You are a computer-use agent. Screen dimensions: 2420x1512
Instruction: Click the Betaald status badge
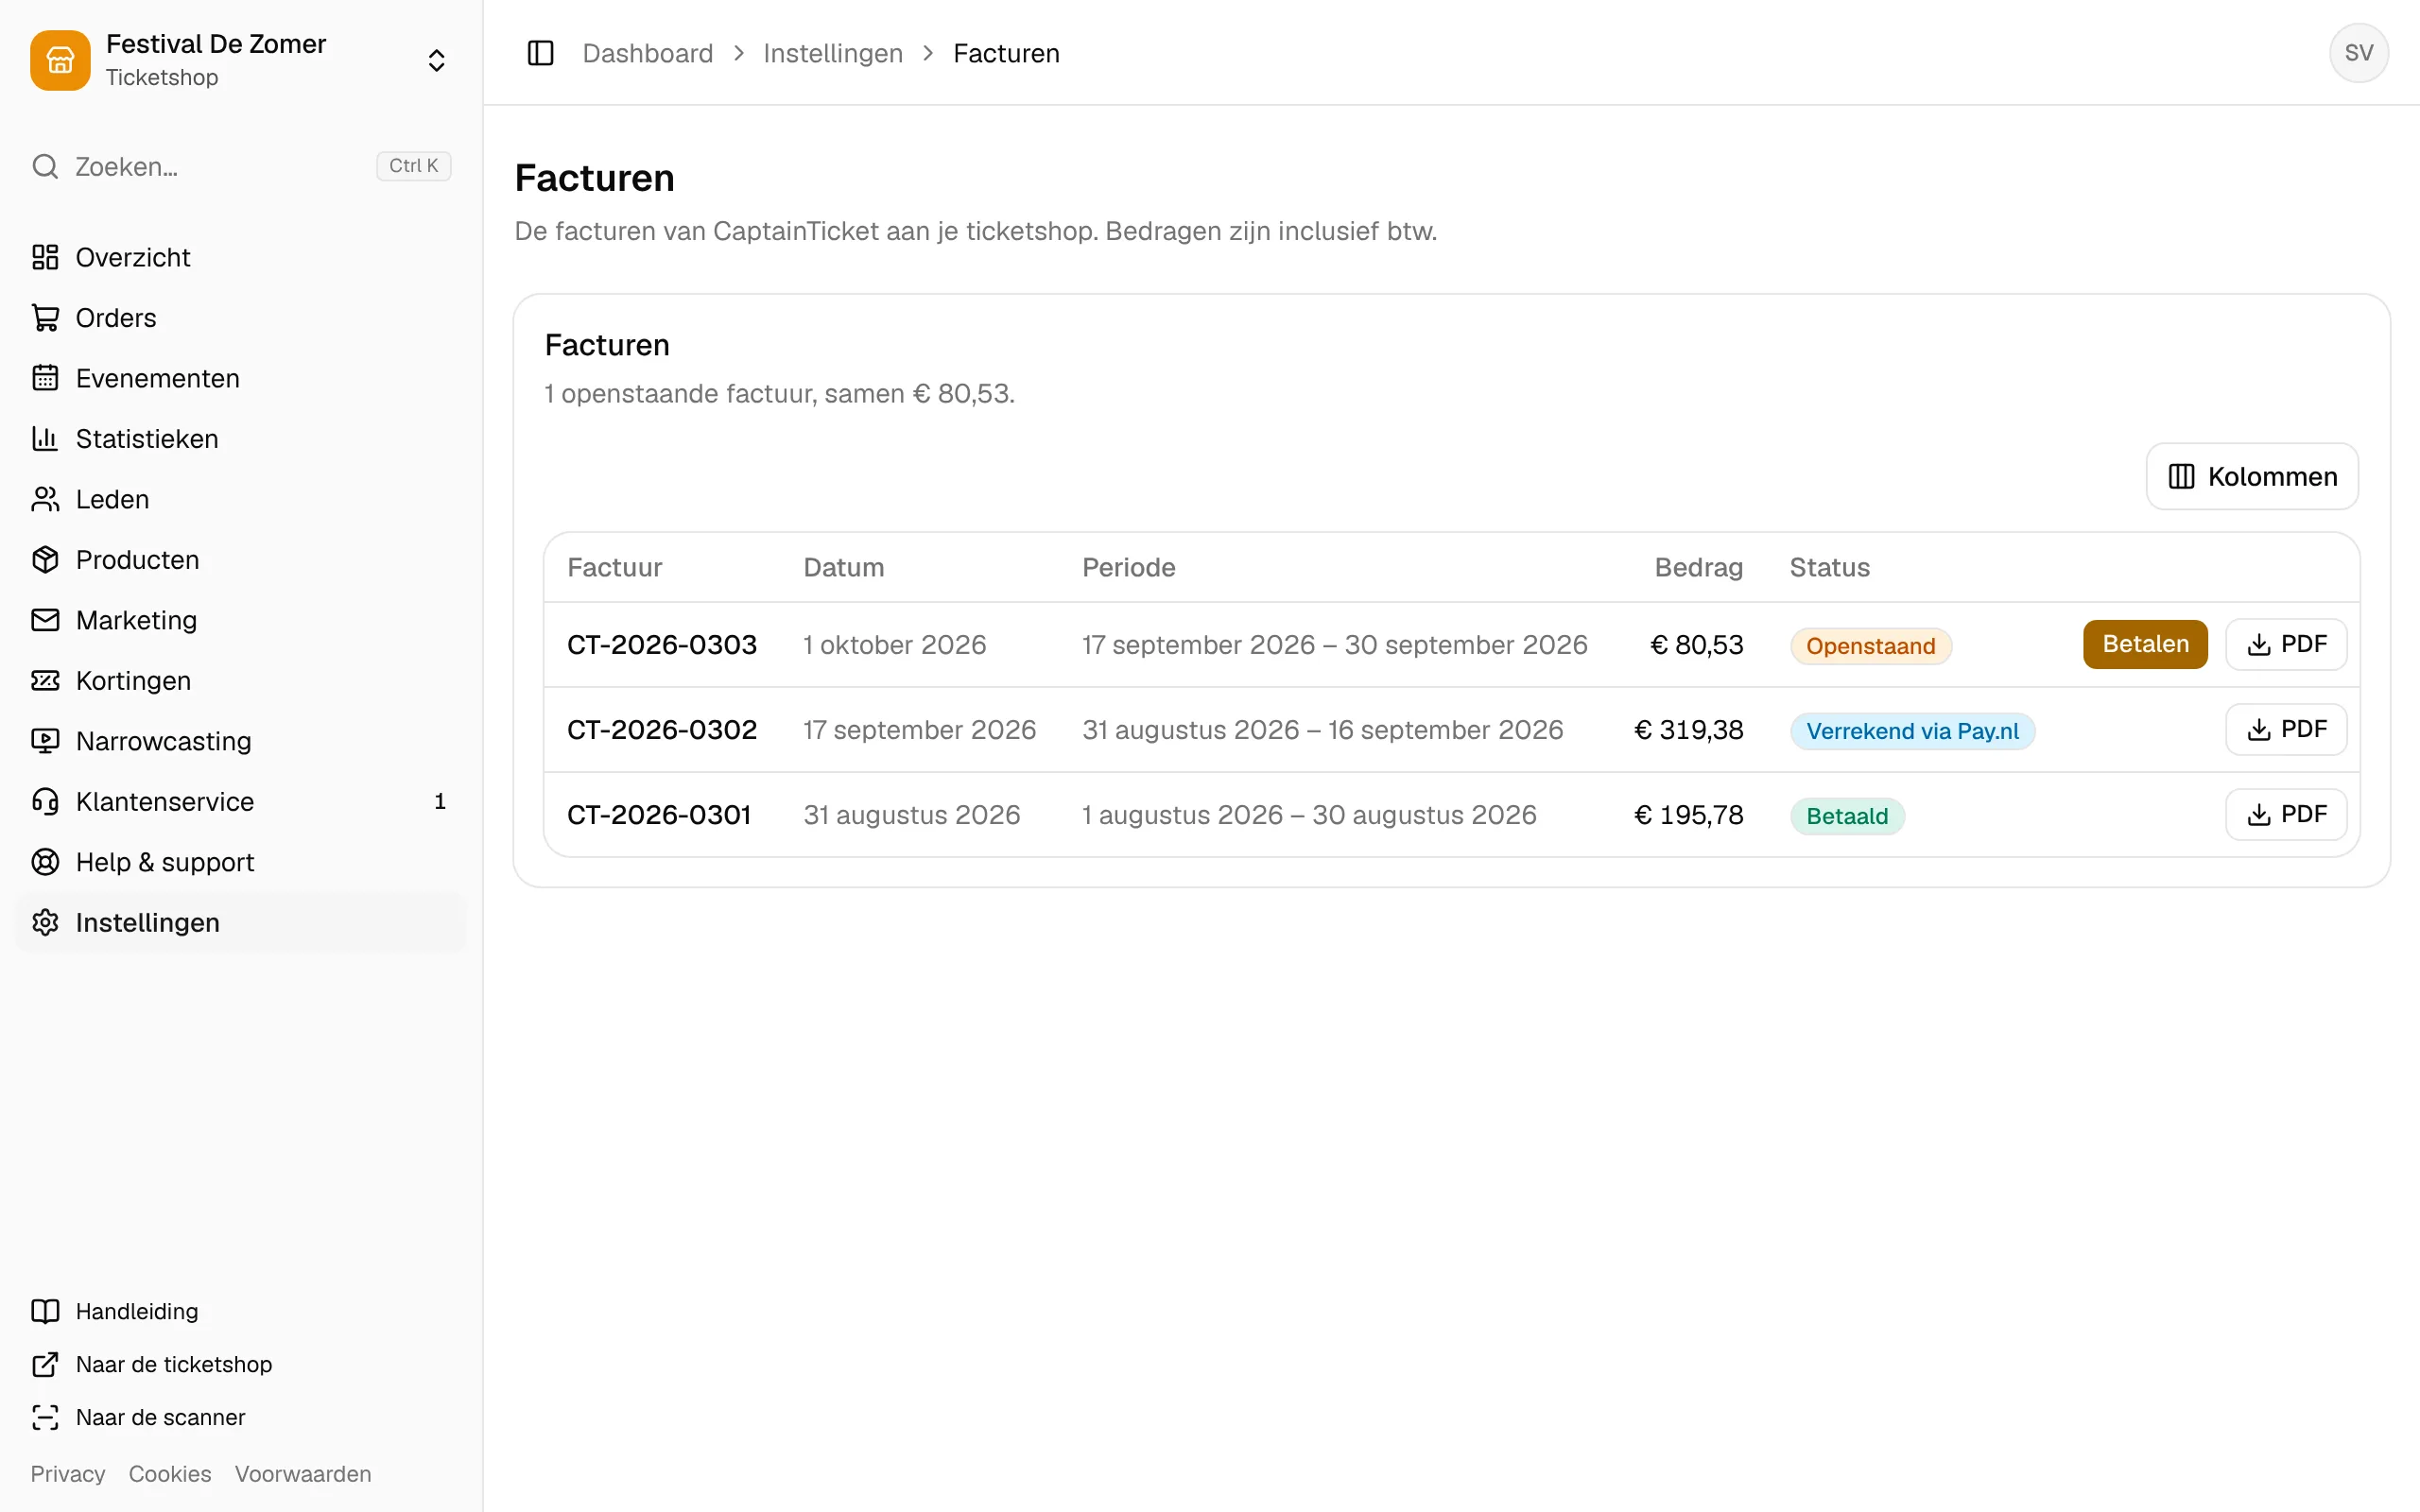point(1847,816)
